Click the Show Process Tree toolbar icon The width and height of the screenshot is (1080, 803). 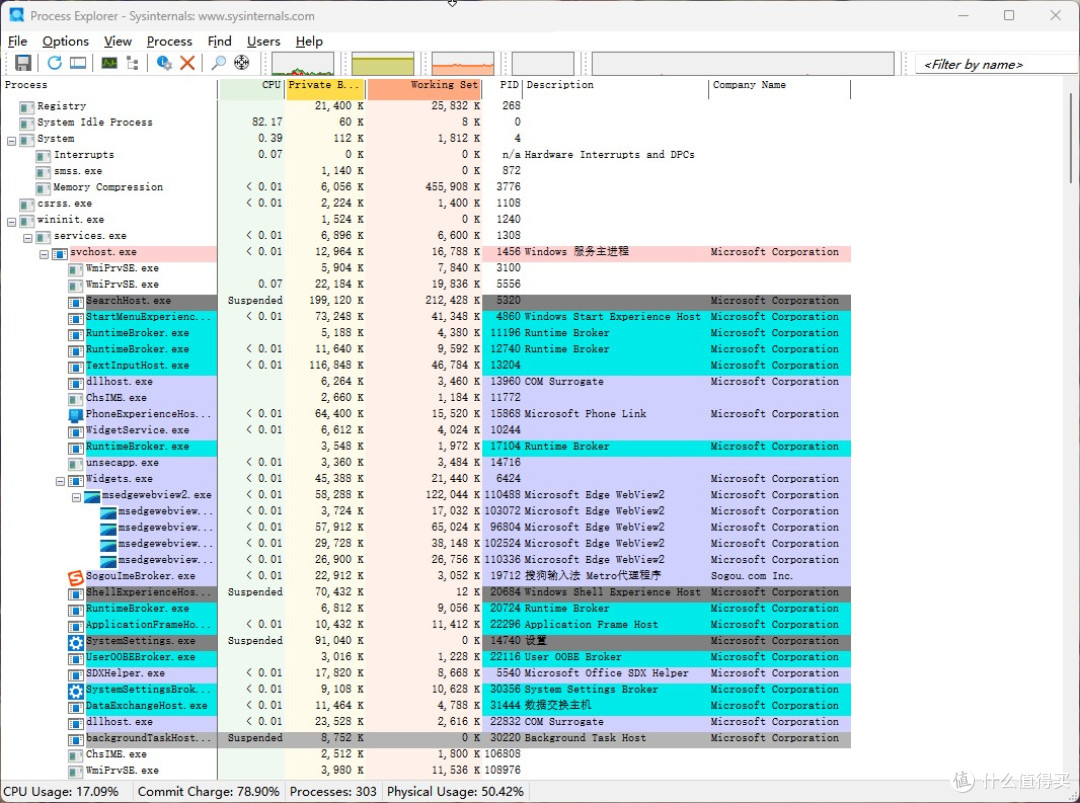(133, 63)
